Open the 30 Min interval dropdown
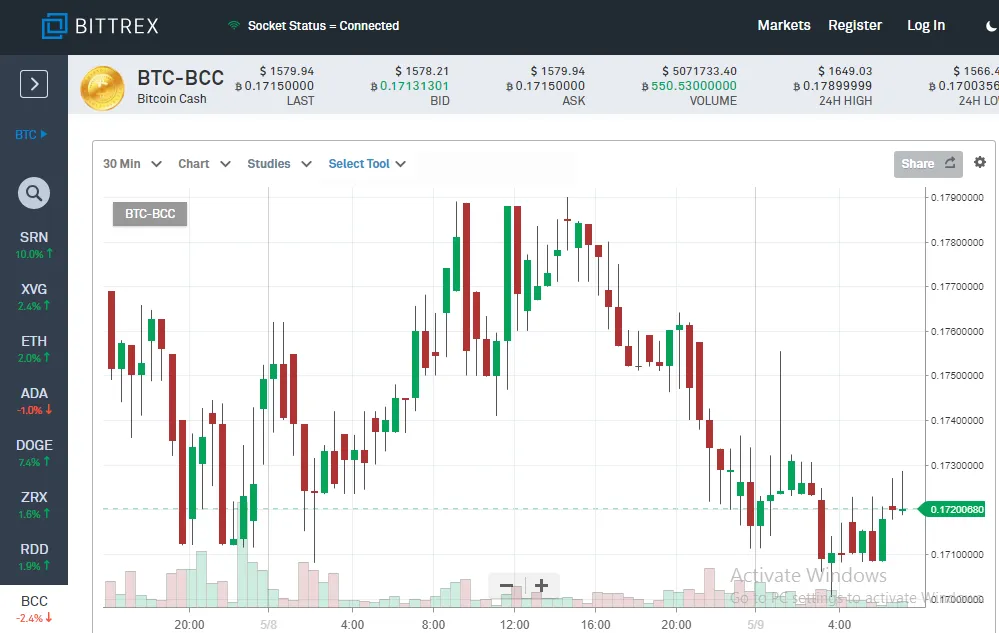 [x=132, y=164]
